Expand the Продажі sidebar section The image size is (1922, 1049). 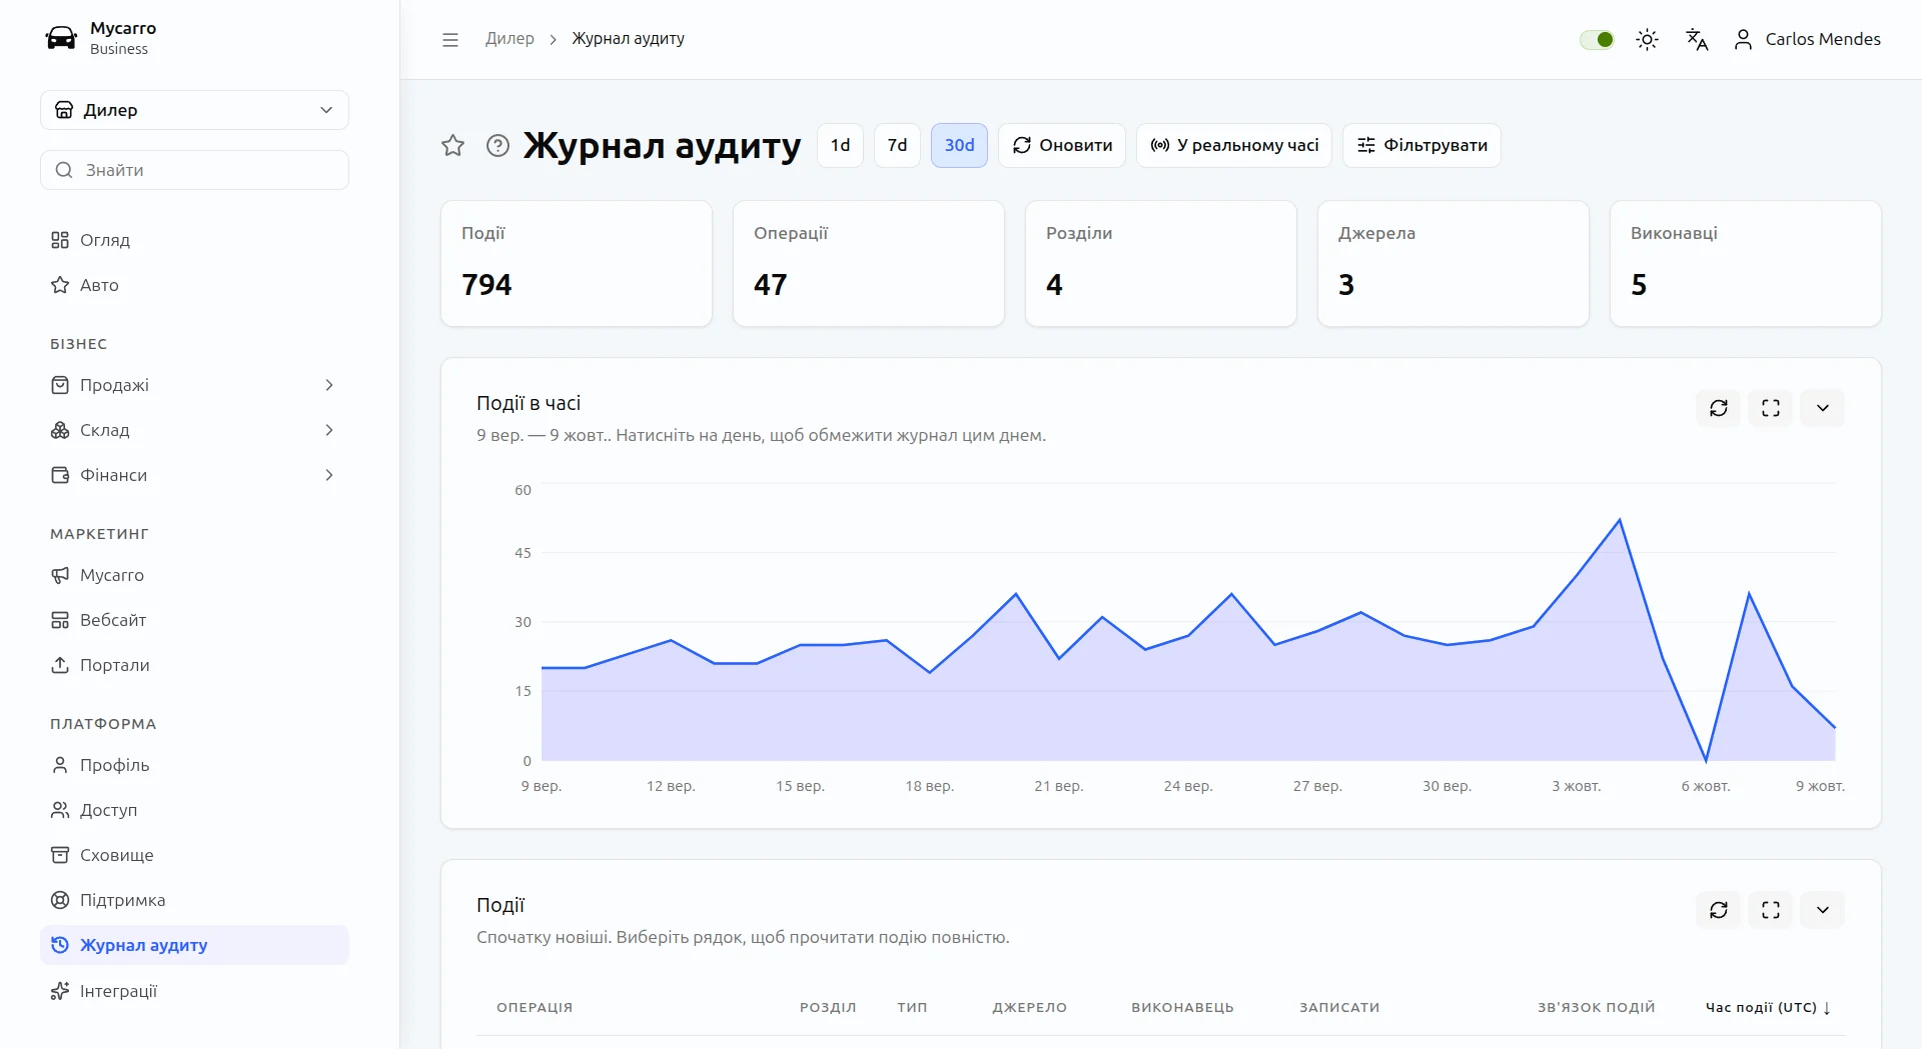pos(195,385)
